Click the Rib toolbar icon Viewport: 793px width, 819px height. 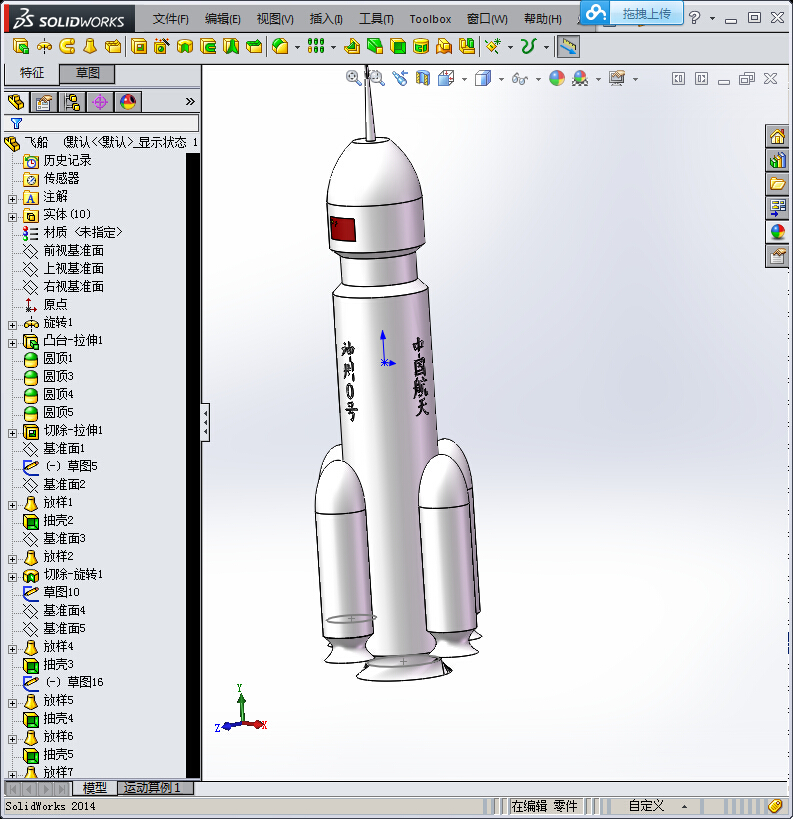click(x=352, y=46)
